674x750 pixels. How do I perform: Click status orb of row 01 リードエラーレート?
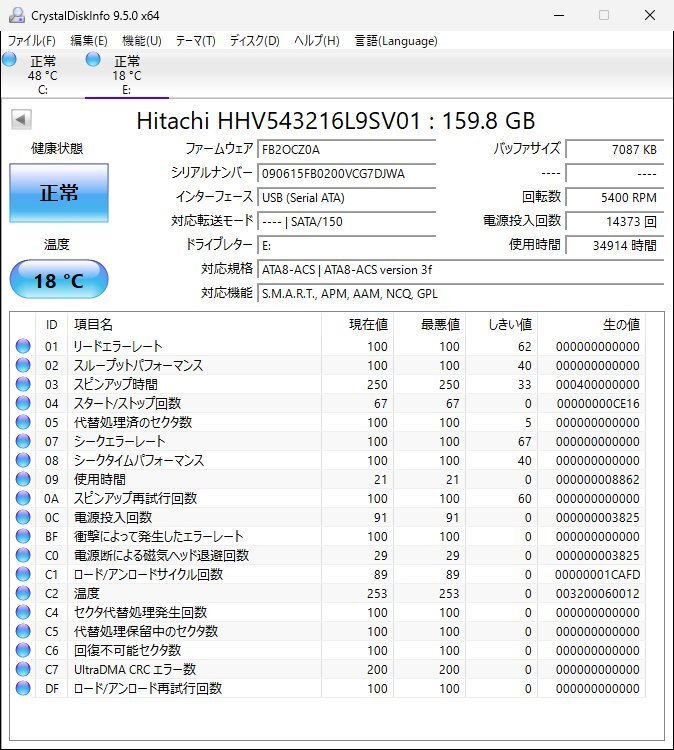click(x=23, y=346)
